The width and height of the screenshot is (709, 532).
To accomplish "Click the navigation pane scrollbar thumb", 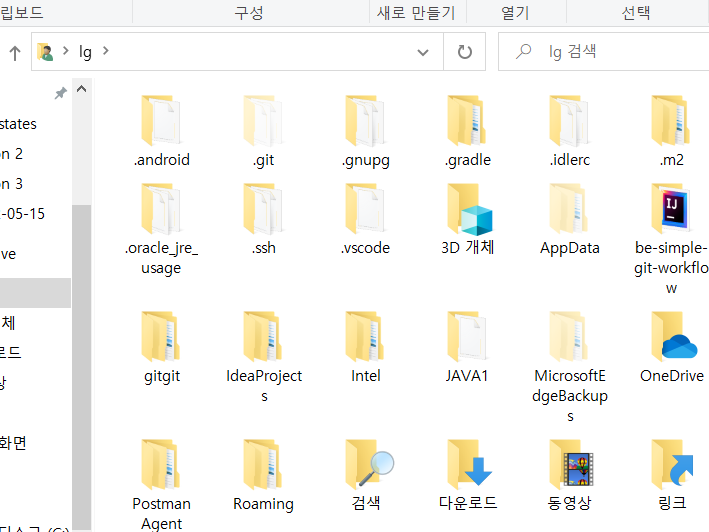I will pos(81,366).
